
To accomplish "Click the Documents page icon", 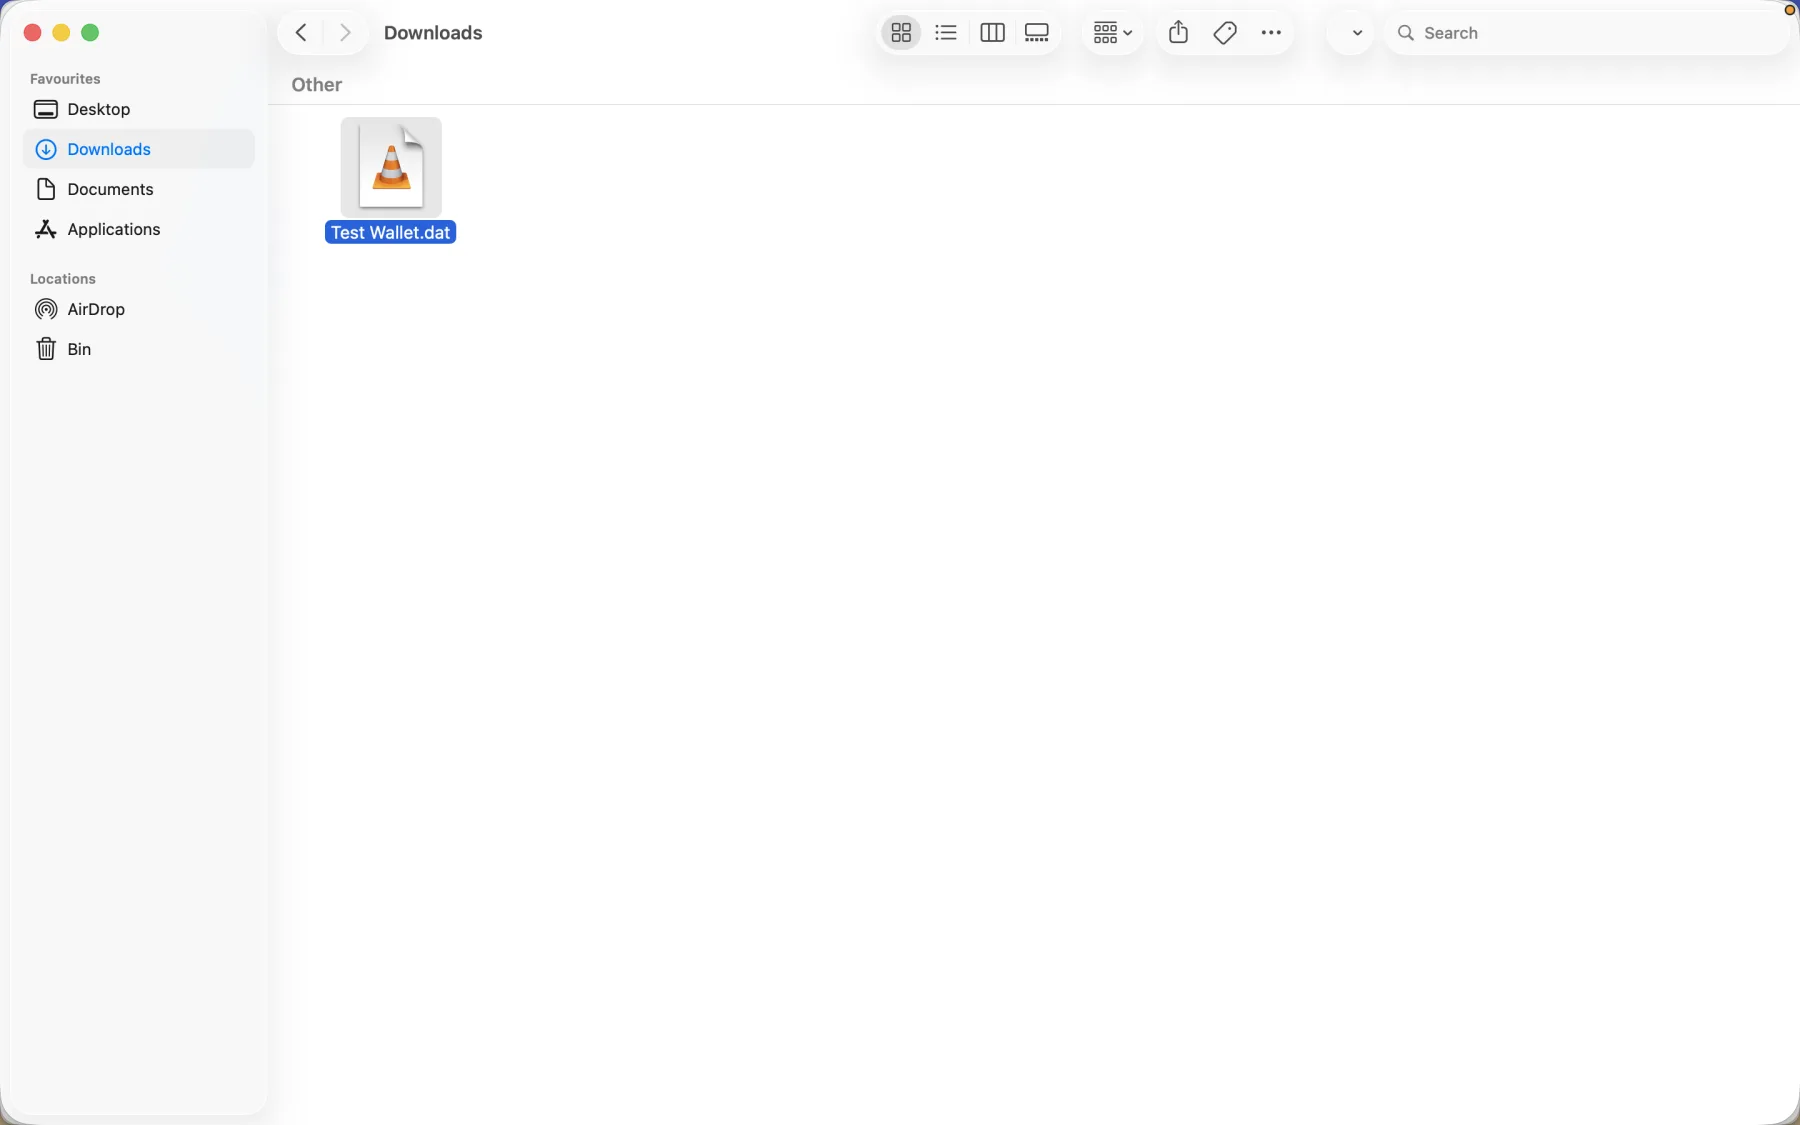I will (x=45, y=189).
